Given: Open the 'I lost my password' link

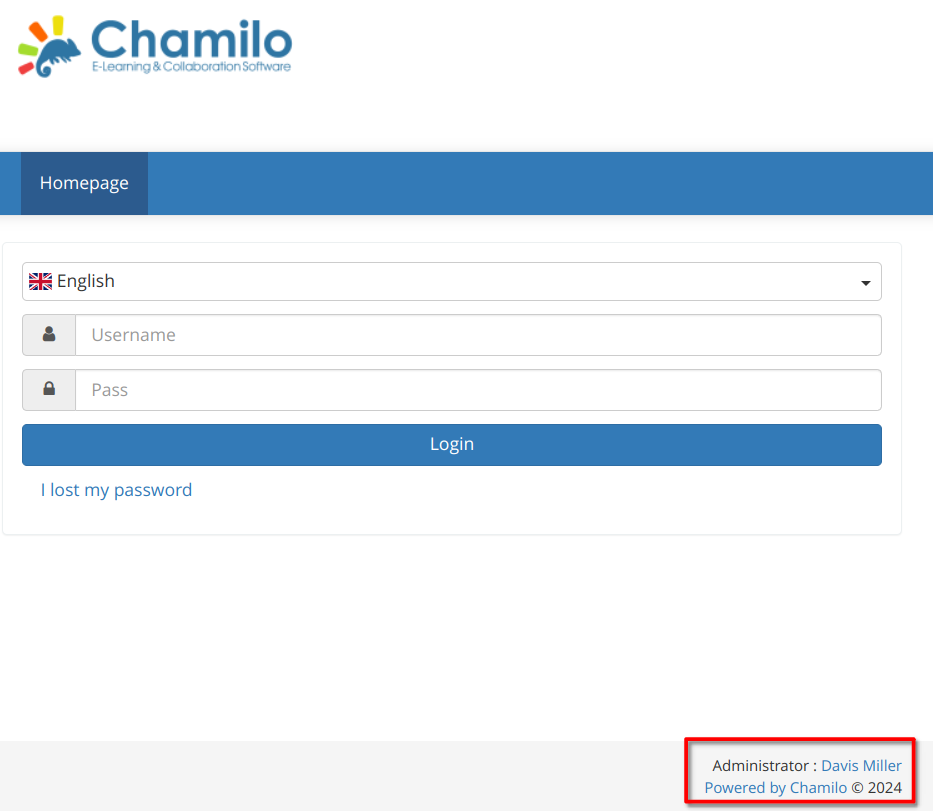Looking at the screenshot, I should pos(116,490).
